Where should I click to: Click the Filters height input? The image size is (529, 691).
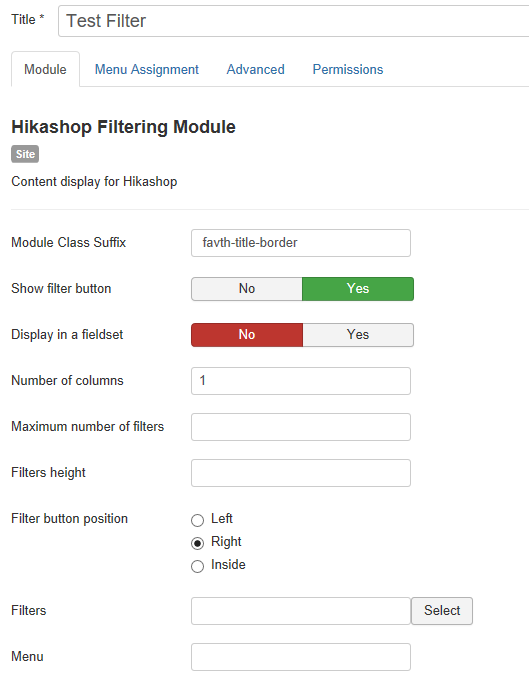[x=301, y=473]
